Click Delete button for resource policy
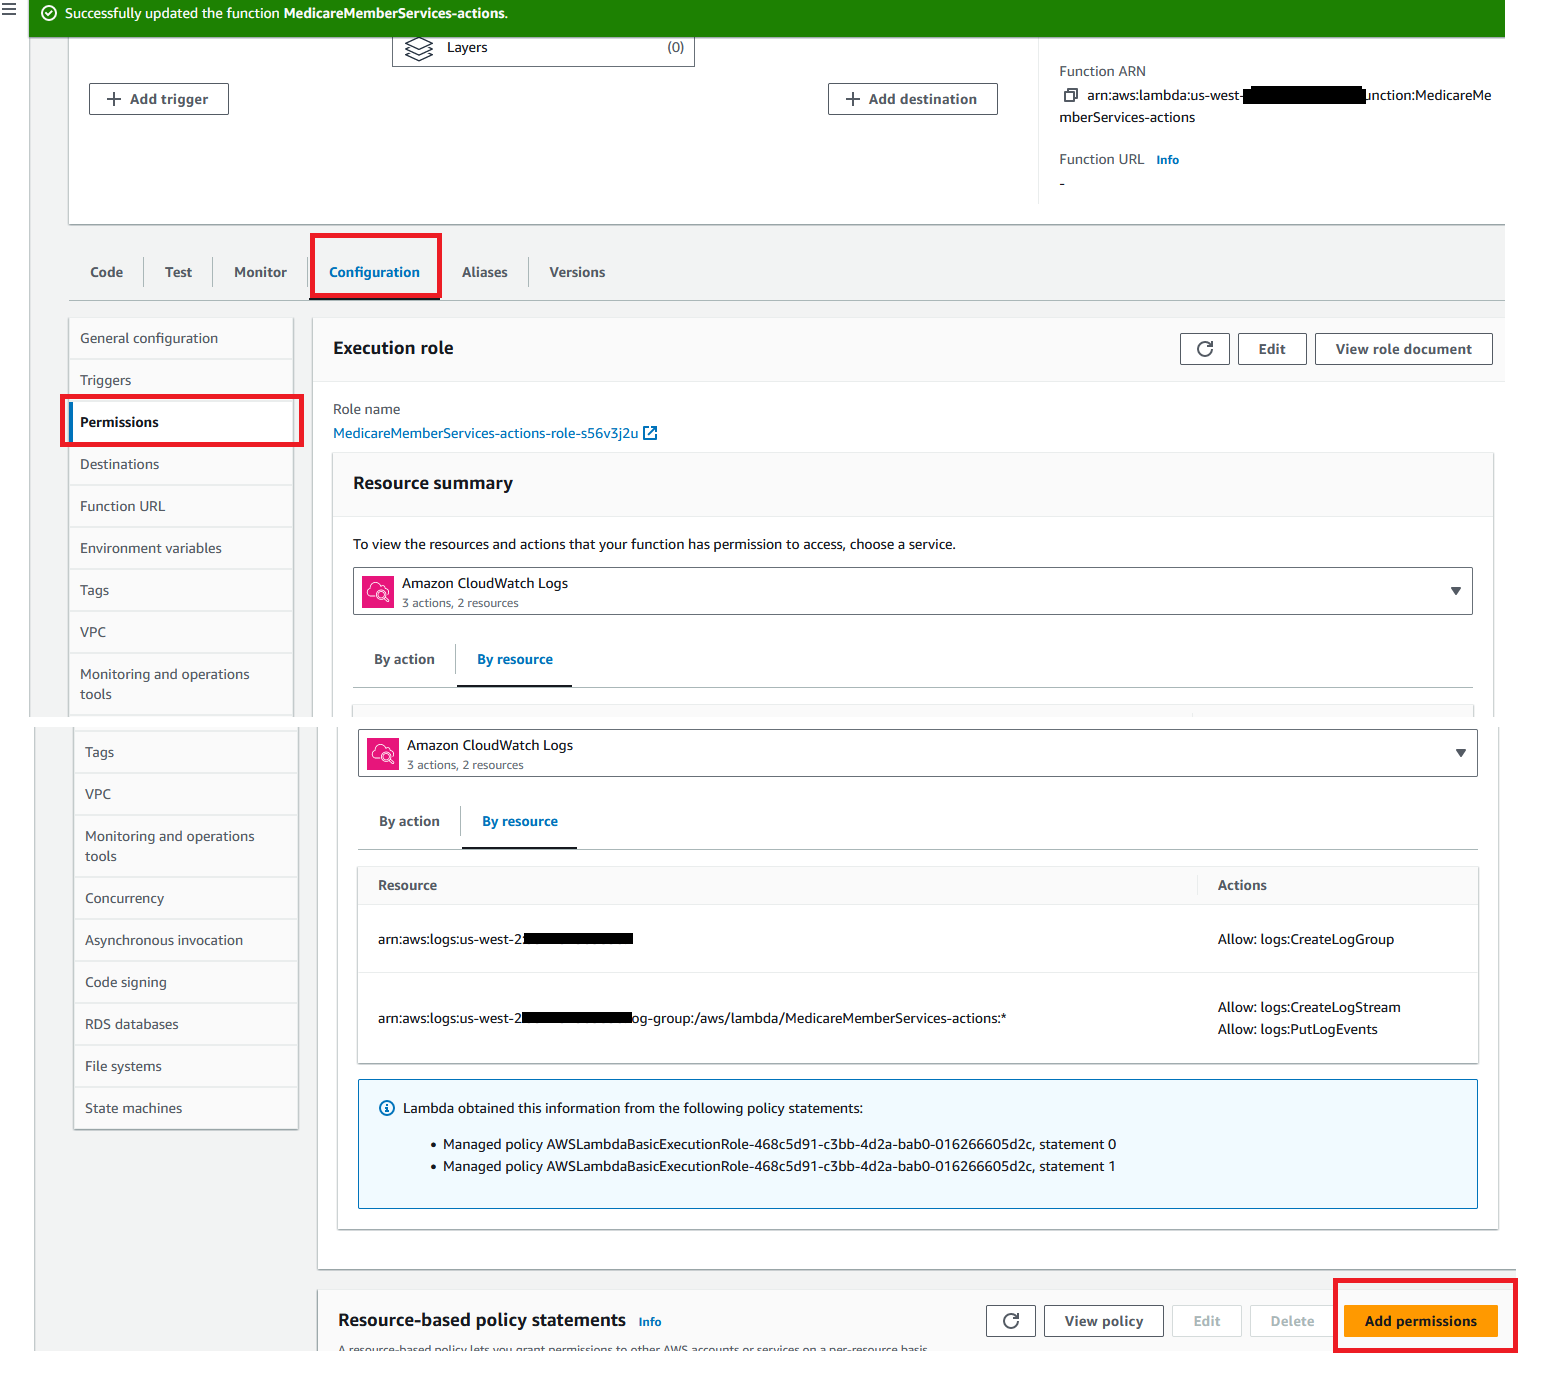This screenshot has height=1374, width=1550. pos(1292,1321)
